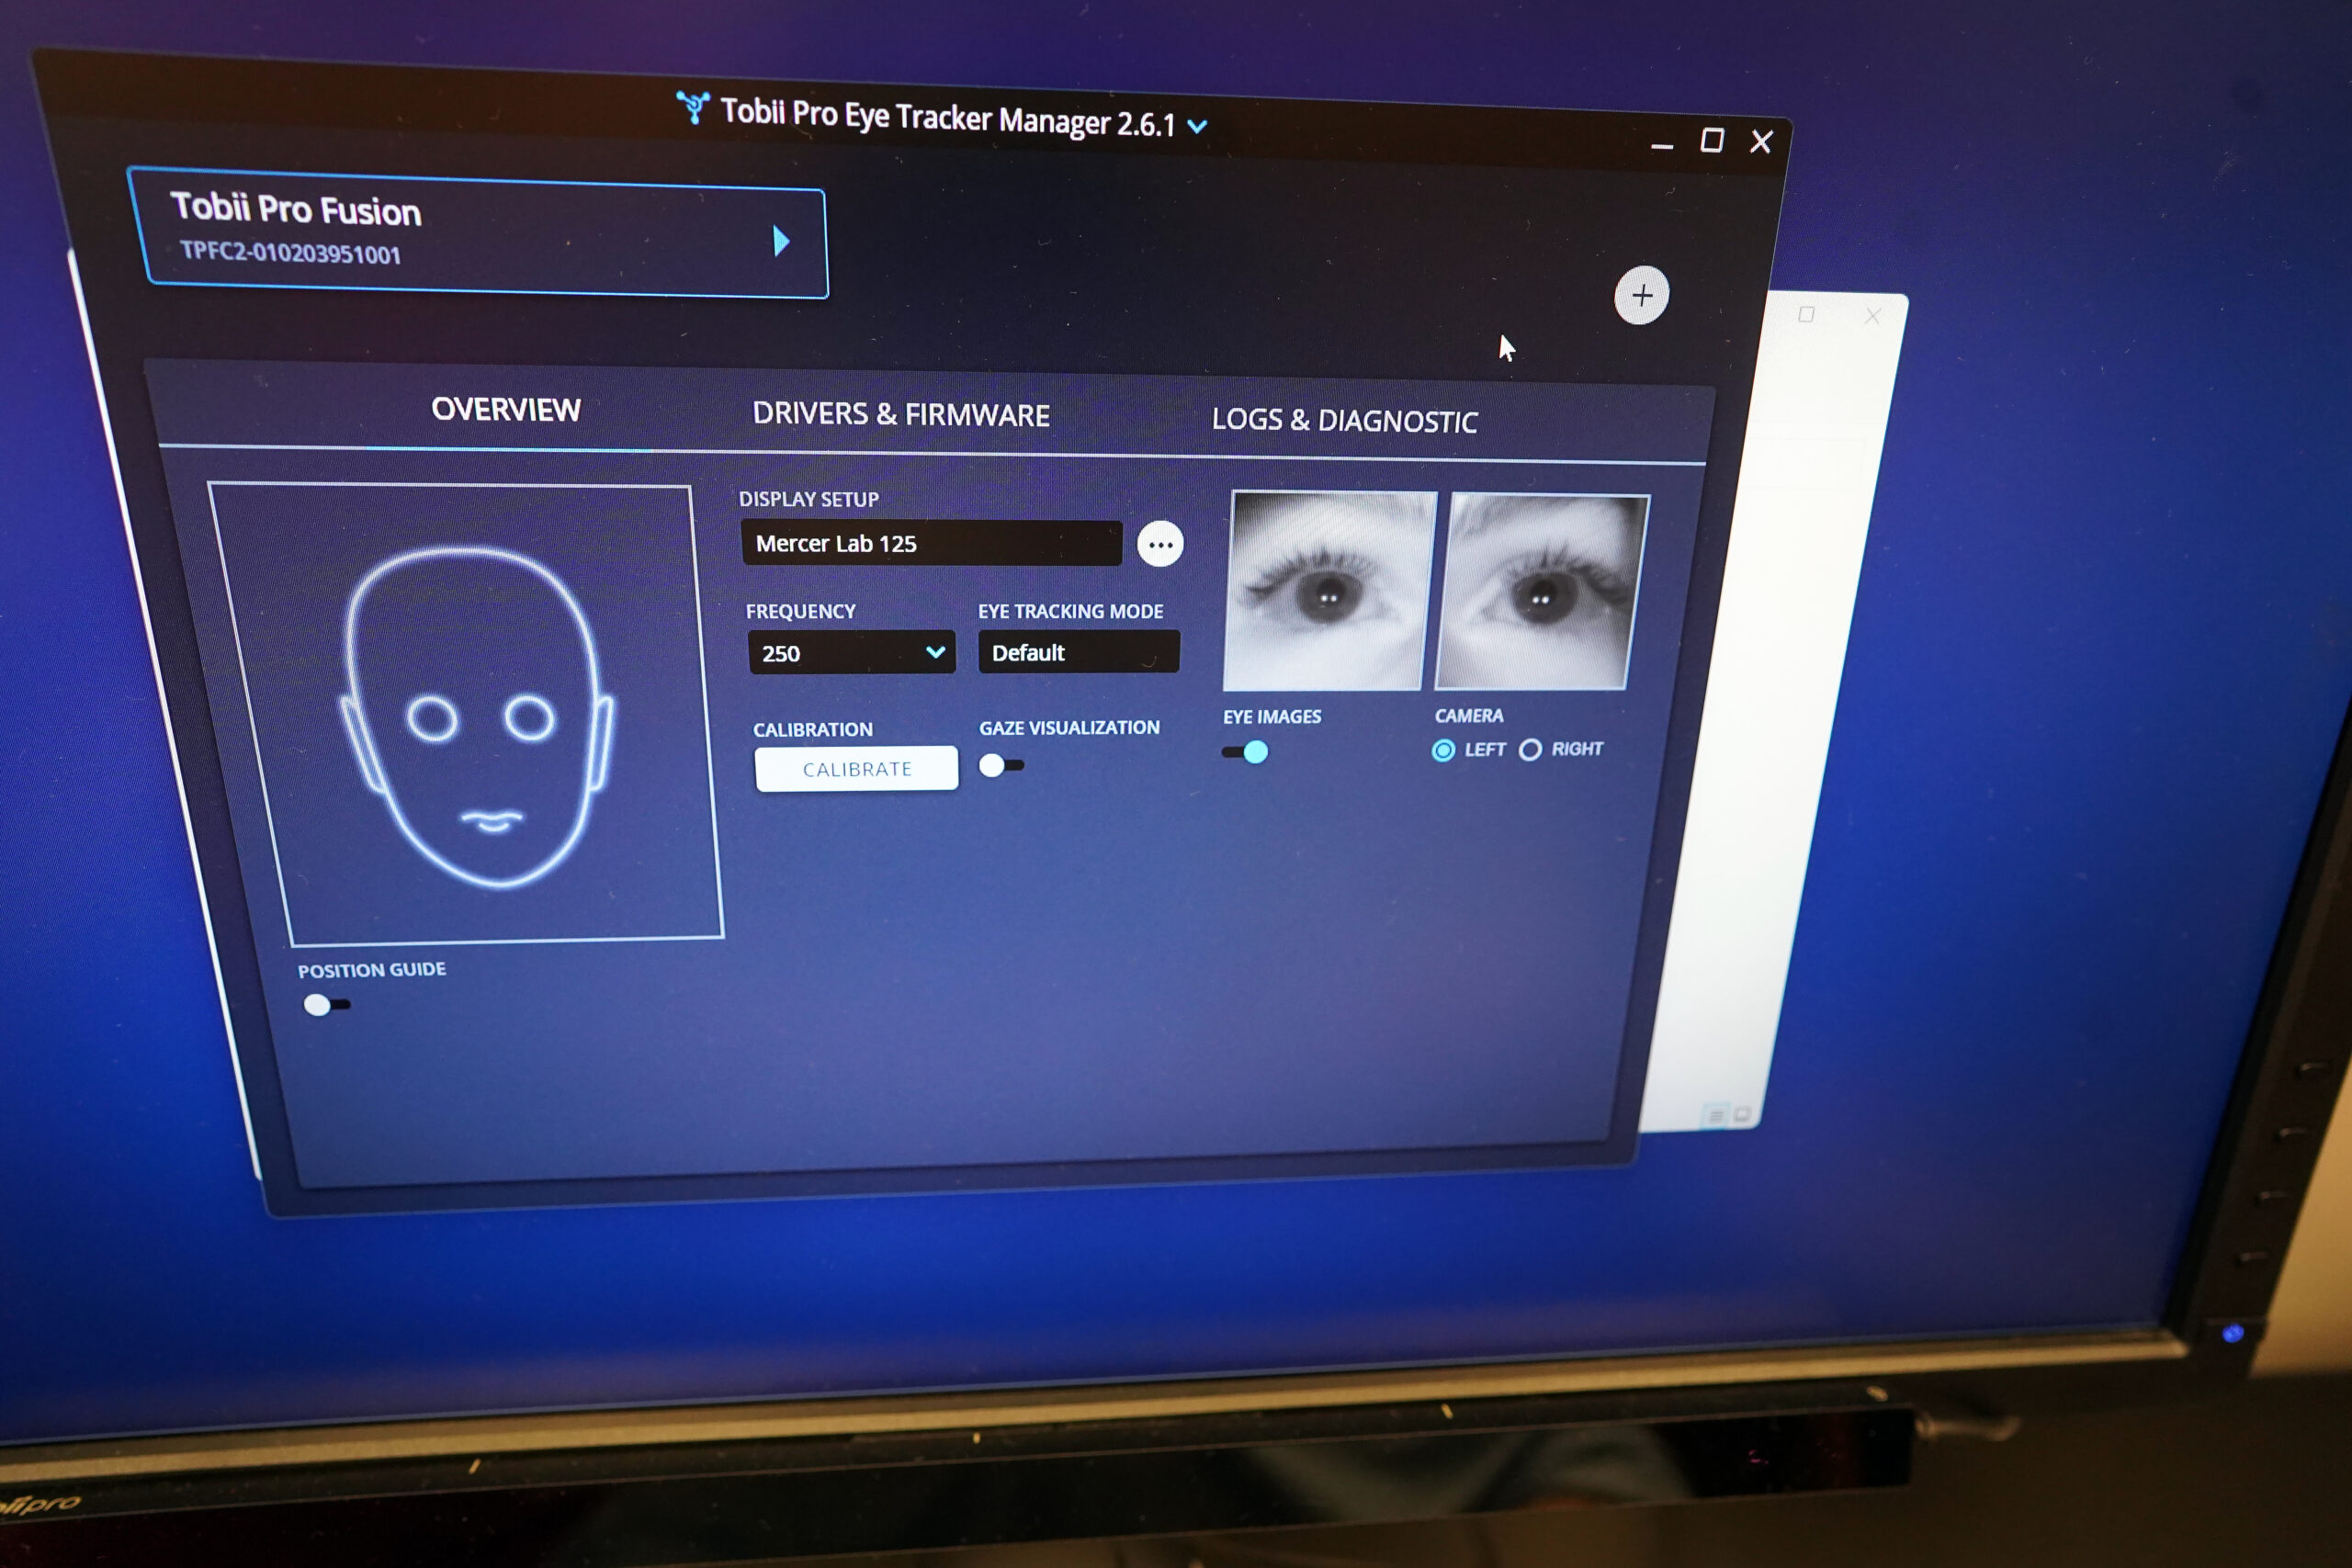Viewport: 2352px width, 1568px height.
Task: Click the second eye image thumbnail
Action: [1542, 592]
